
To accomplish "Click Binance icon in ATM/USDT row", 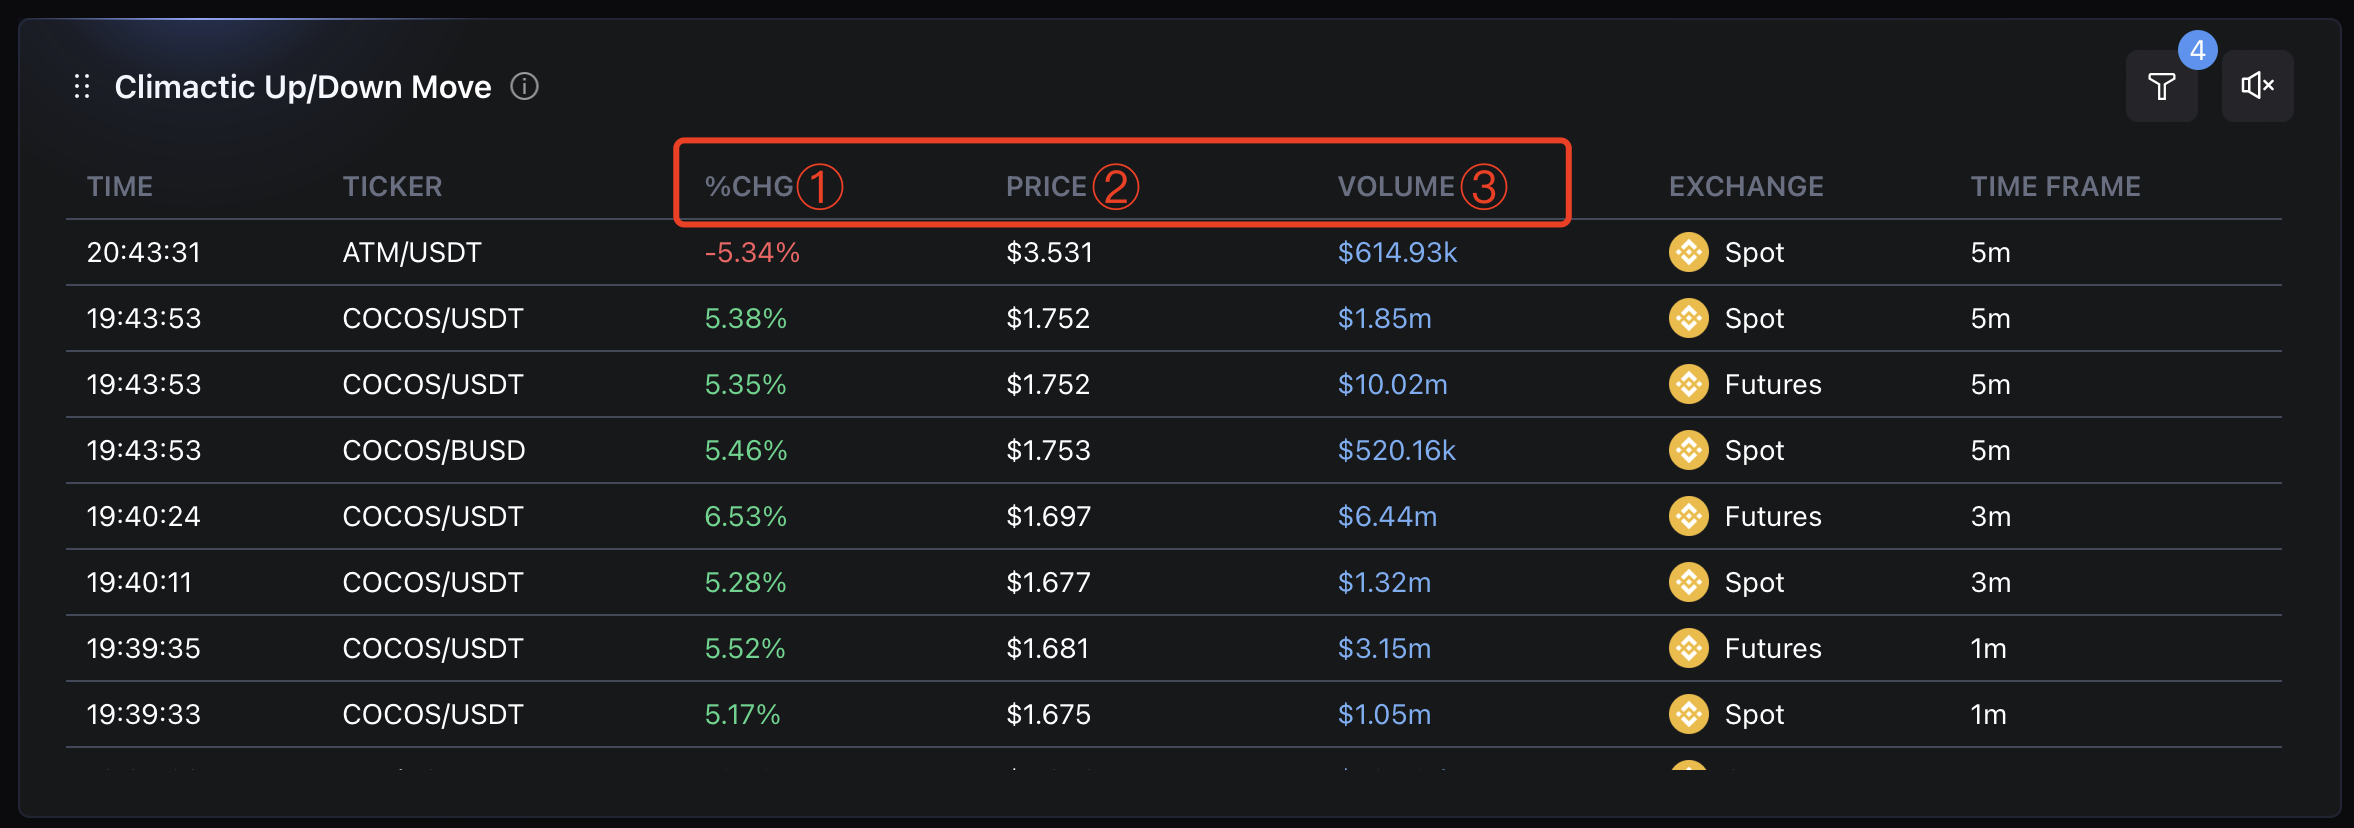I will pyautogui.click(x=1688, y=252).
